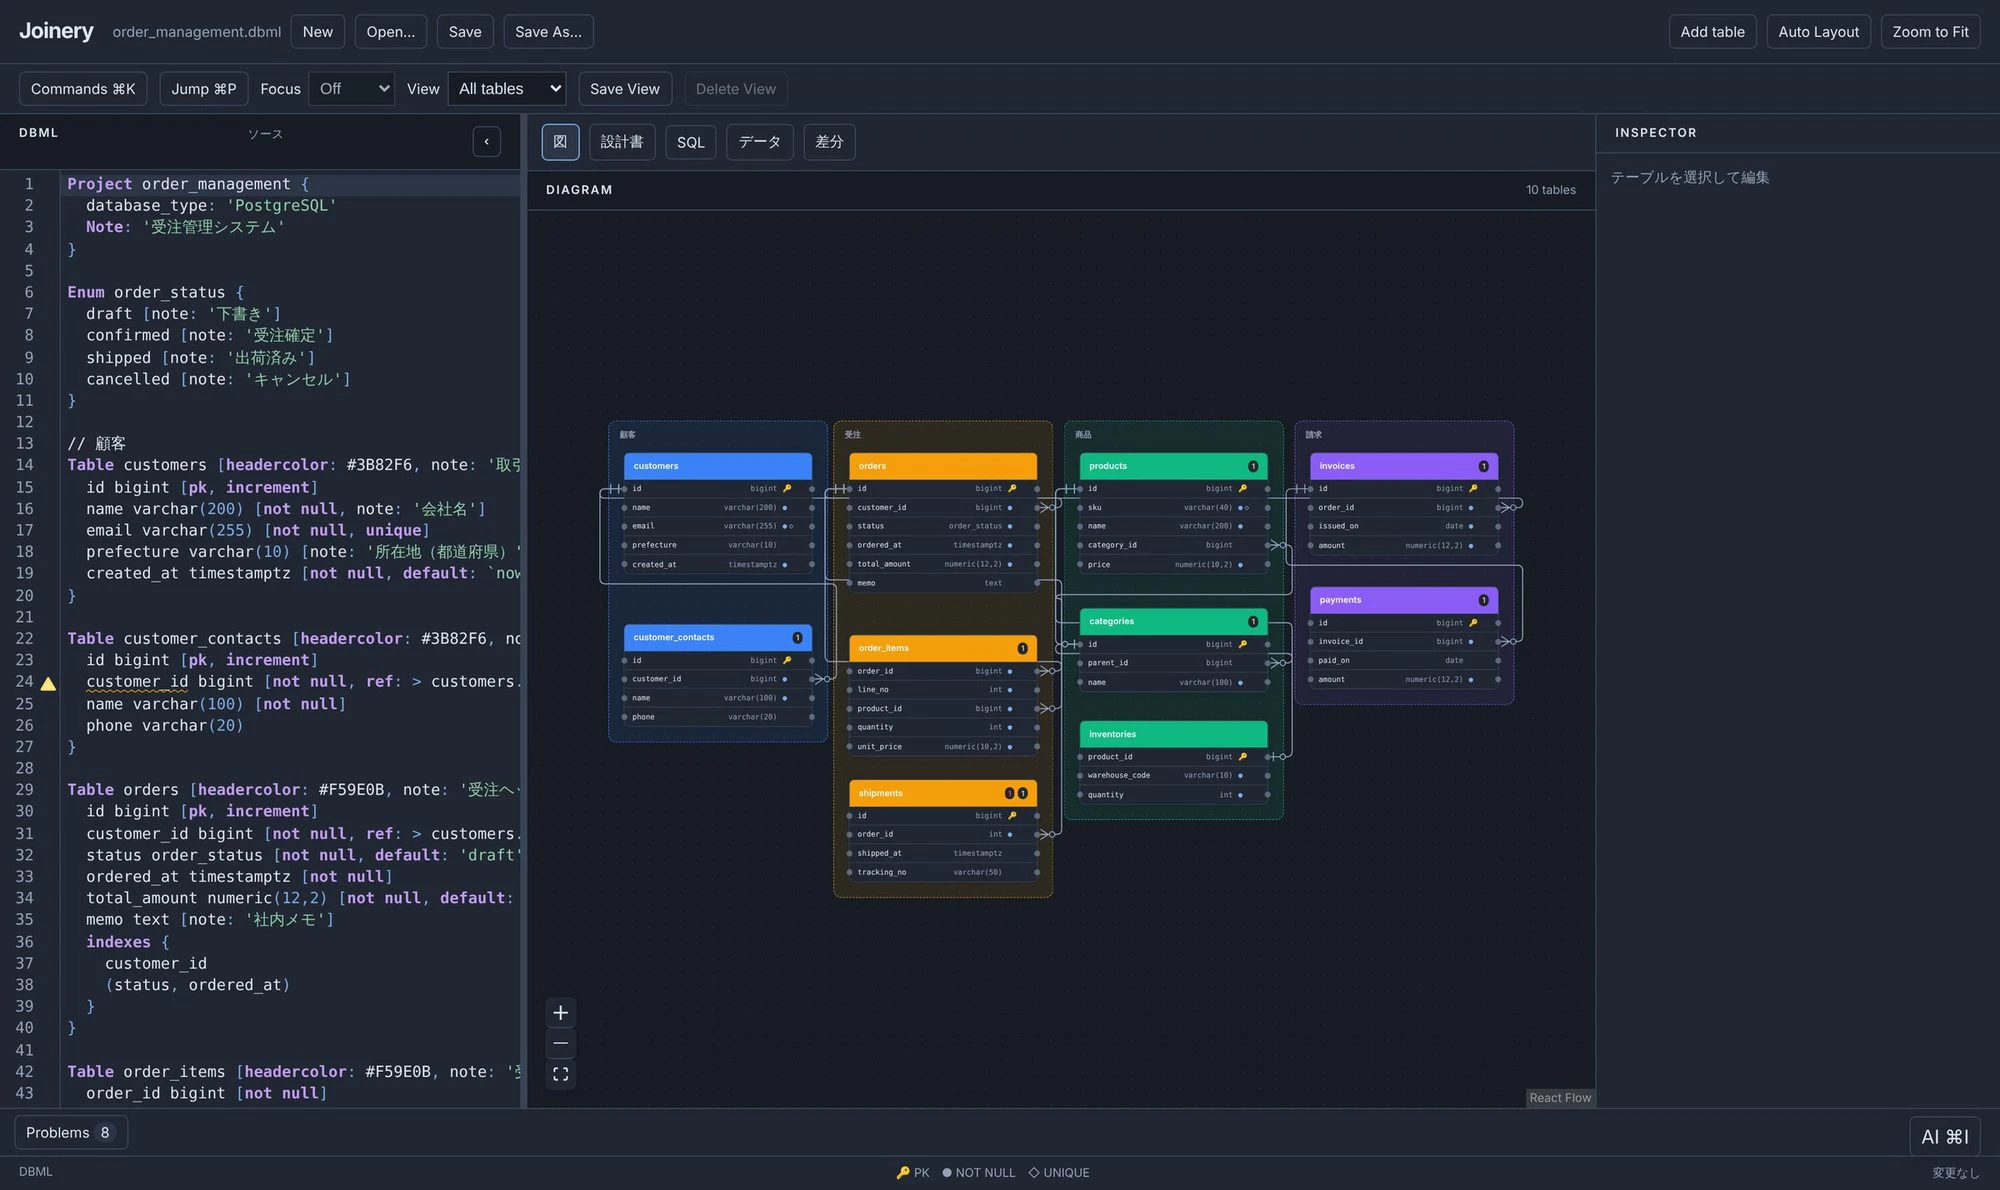2000x1190 pixels.
Task: Select the inventories table header
Action: coord(1173,734)
